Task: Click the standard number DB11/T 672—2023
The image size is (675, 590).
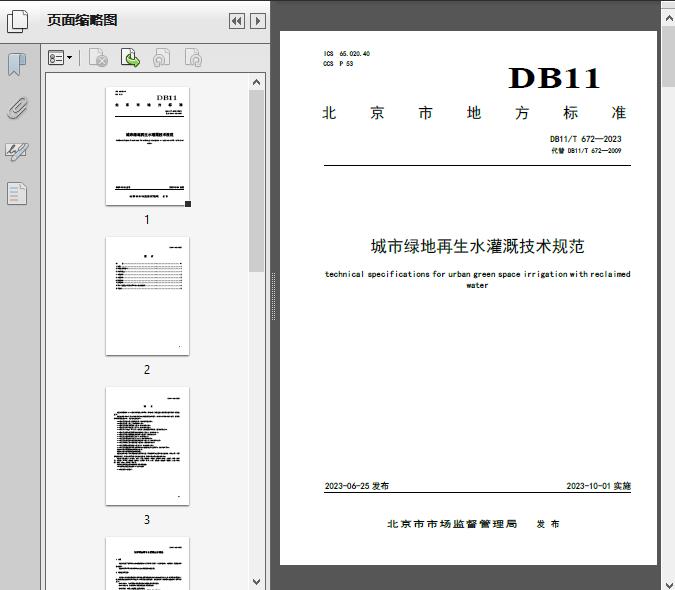Action: coord(585,139)
